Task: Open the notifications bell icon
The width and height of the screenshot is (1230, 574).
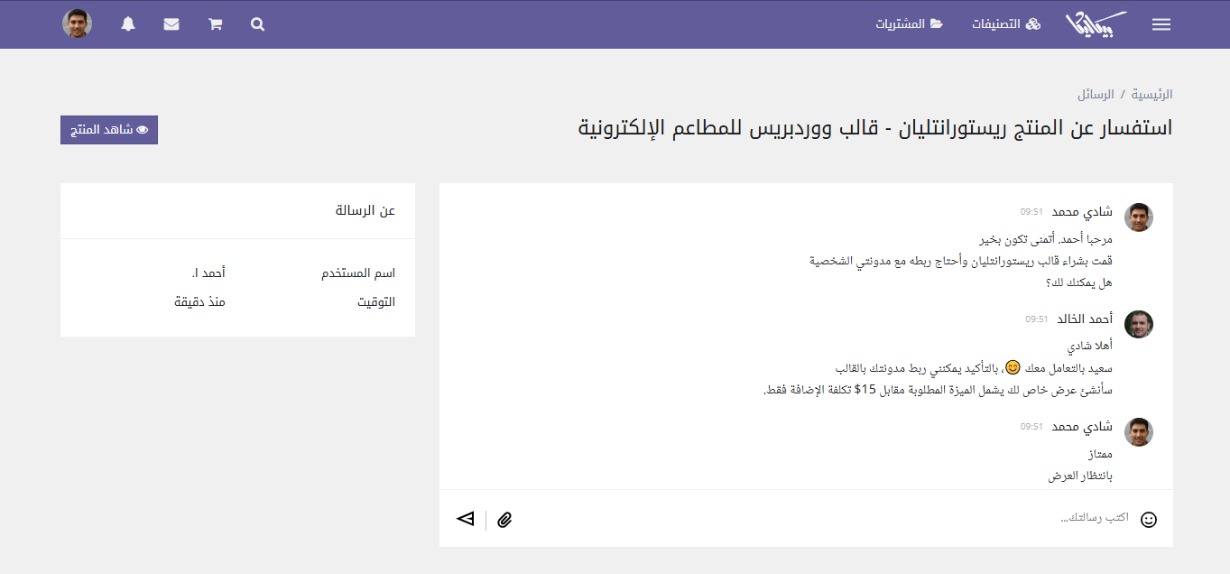Action: pyautogui.click(x=128, y=25)
